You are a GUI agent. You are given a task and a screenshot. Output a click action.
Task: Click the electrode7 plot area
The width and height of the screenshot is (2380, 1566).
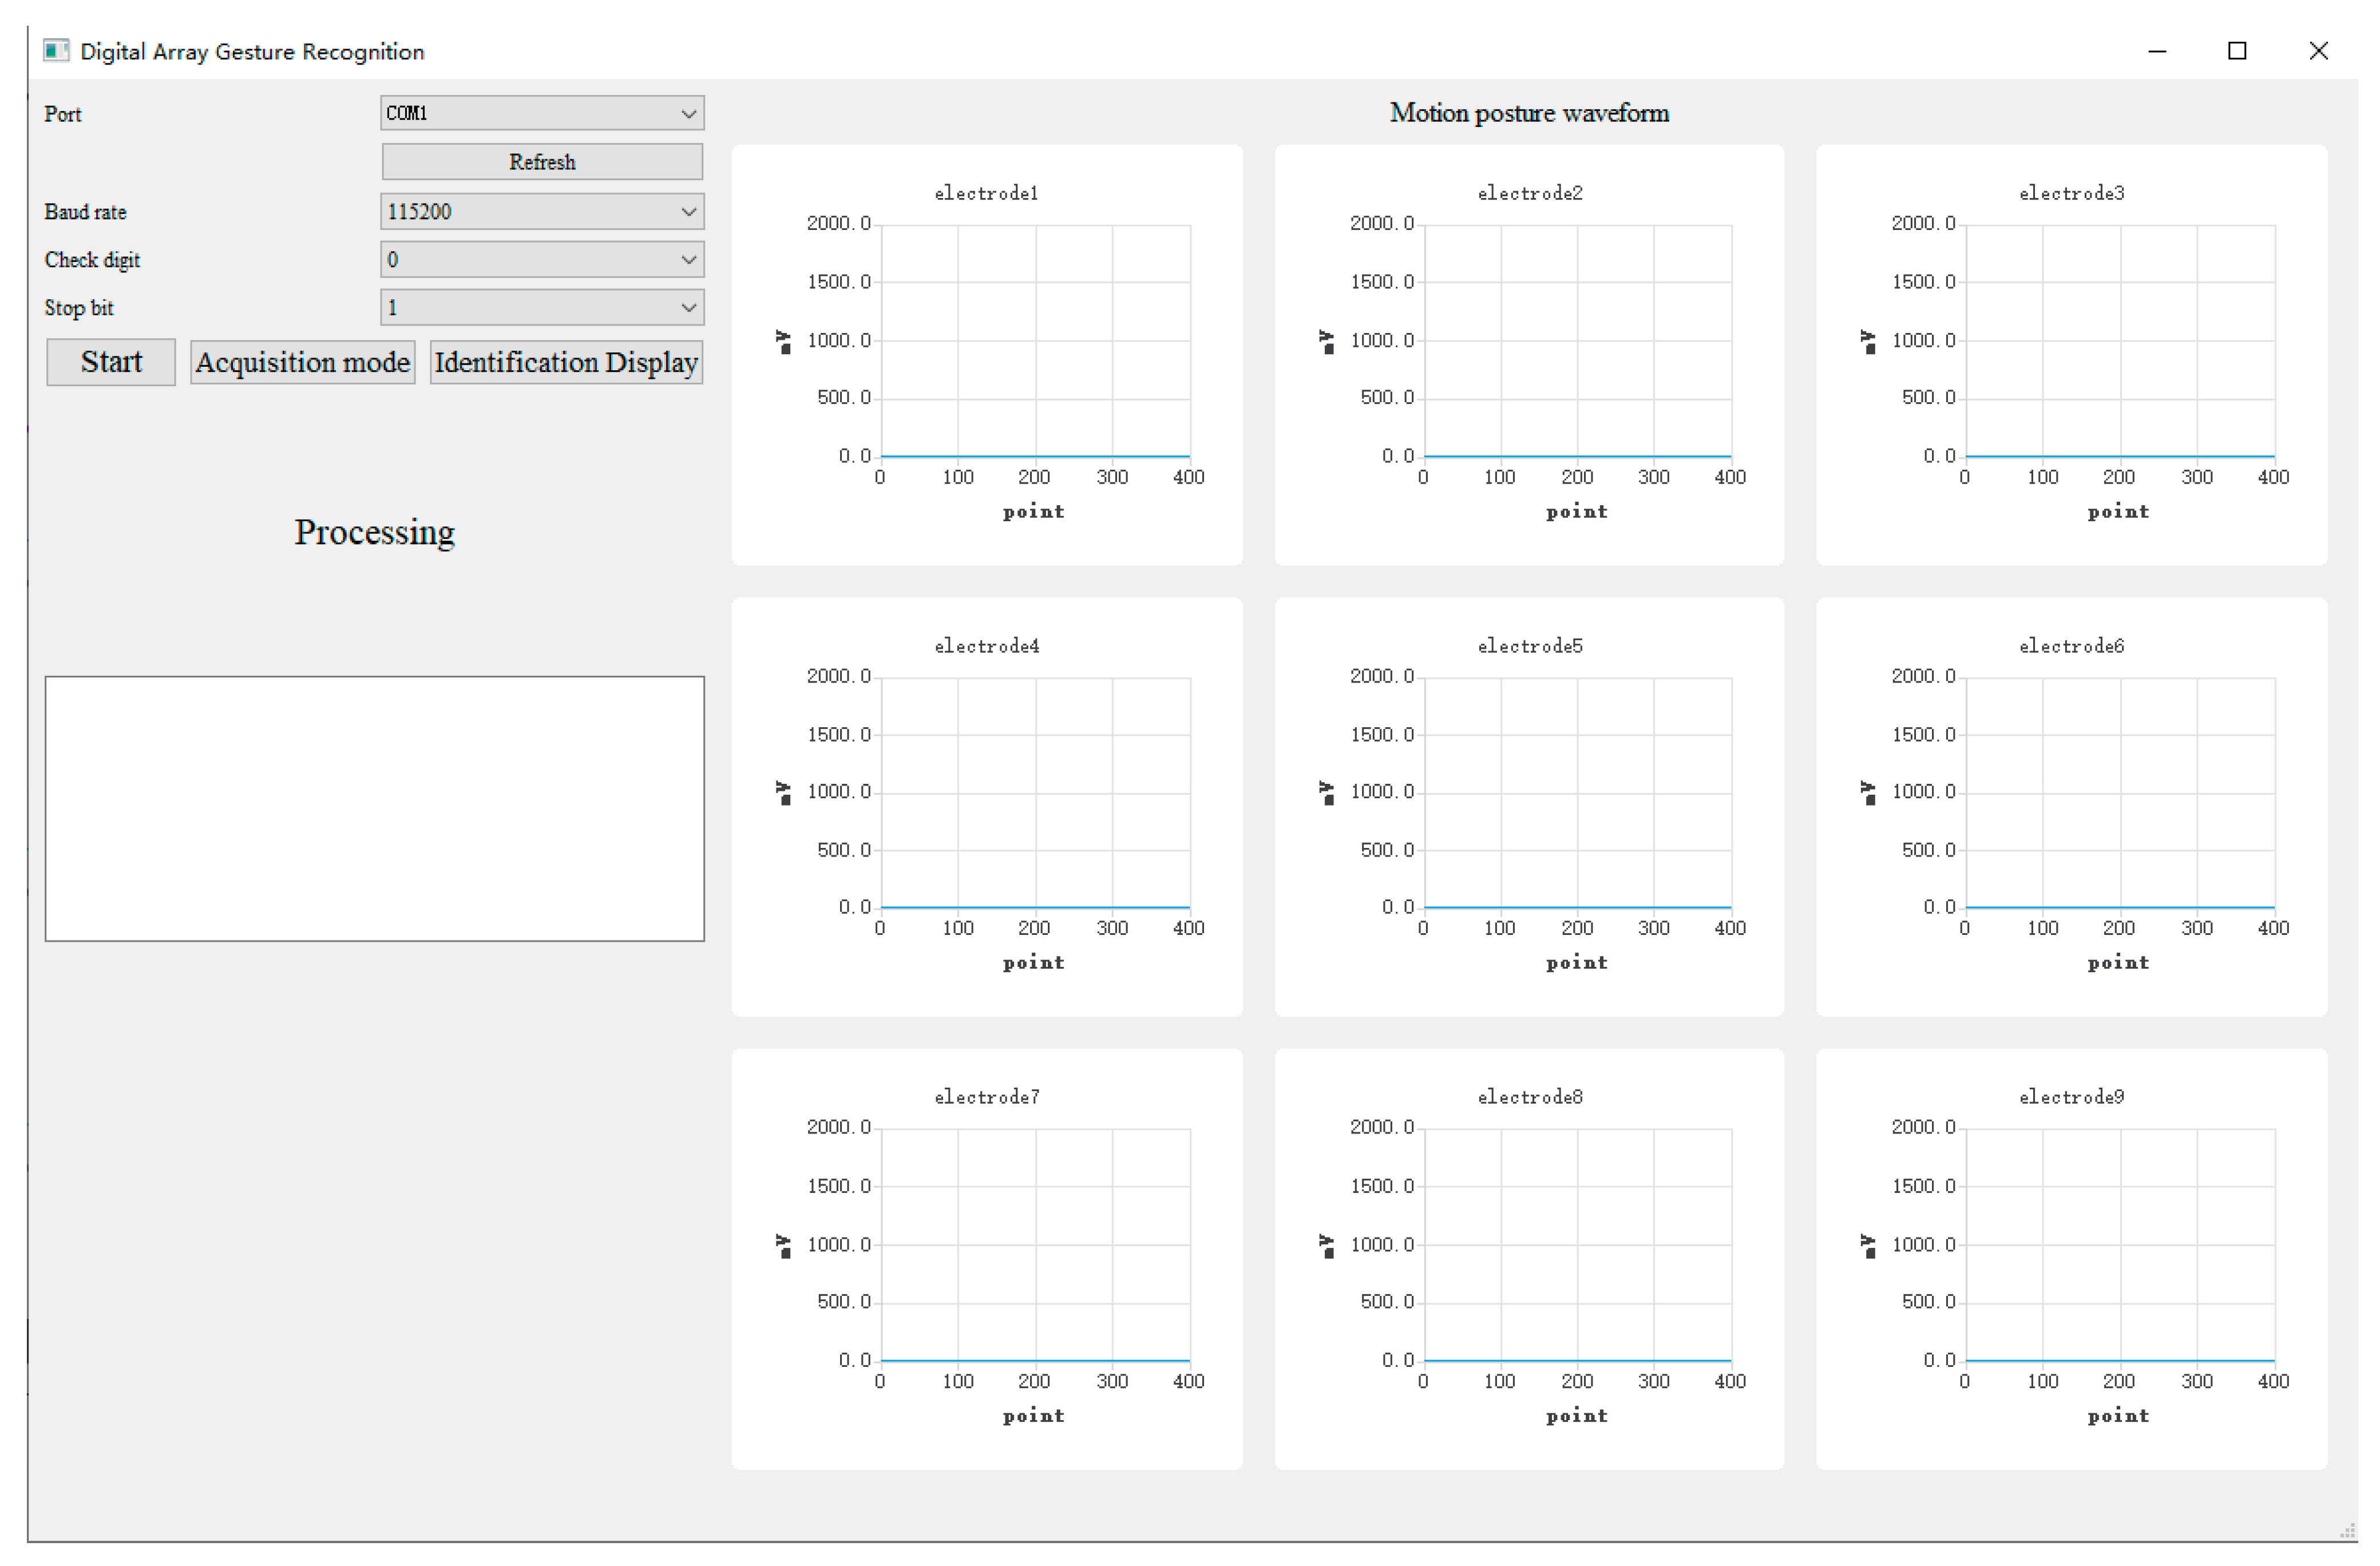point(1035,1244)
